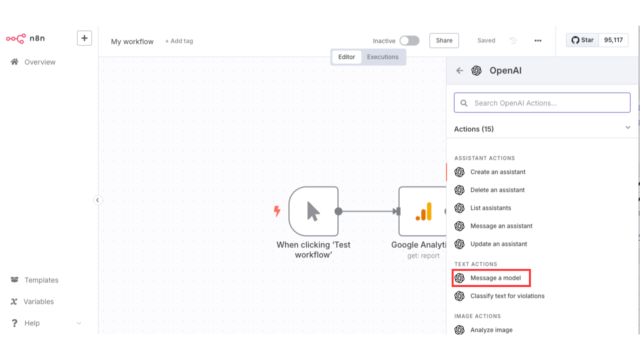Open the three-dots workflow menu
Screen dimensions: 640x360
(538, 40)
